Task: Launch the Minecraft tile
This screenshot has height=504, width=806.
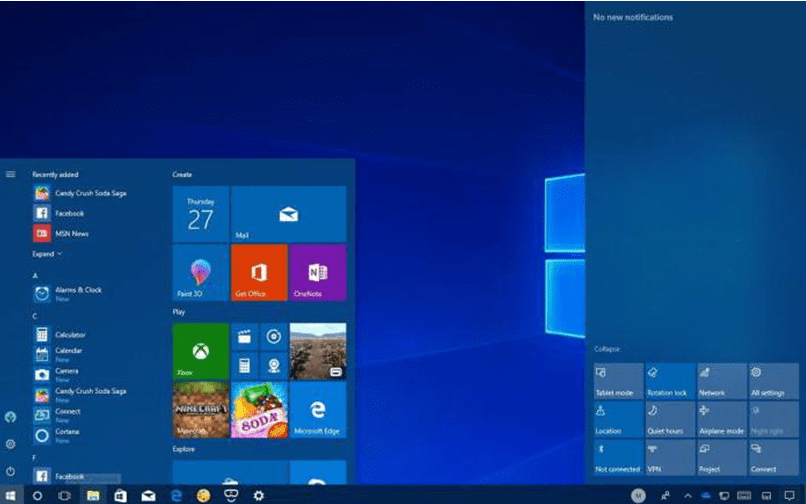Action: (x=201, y=410)
